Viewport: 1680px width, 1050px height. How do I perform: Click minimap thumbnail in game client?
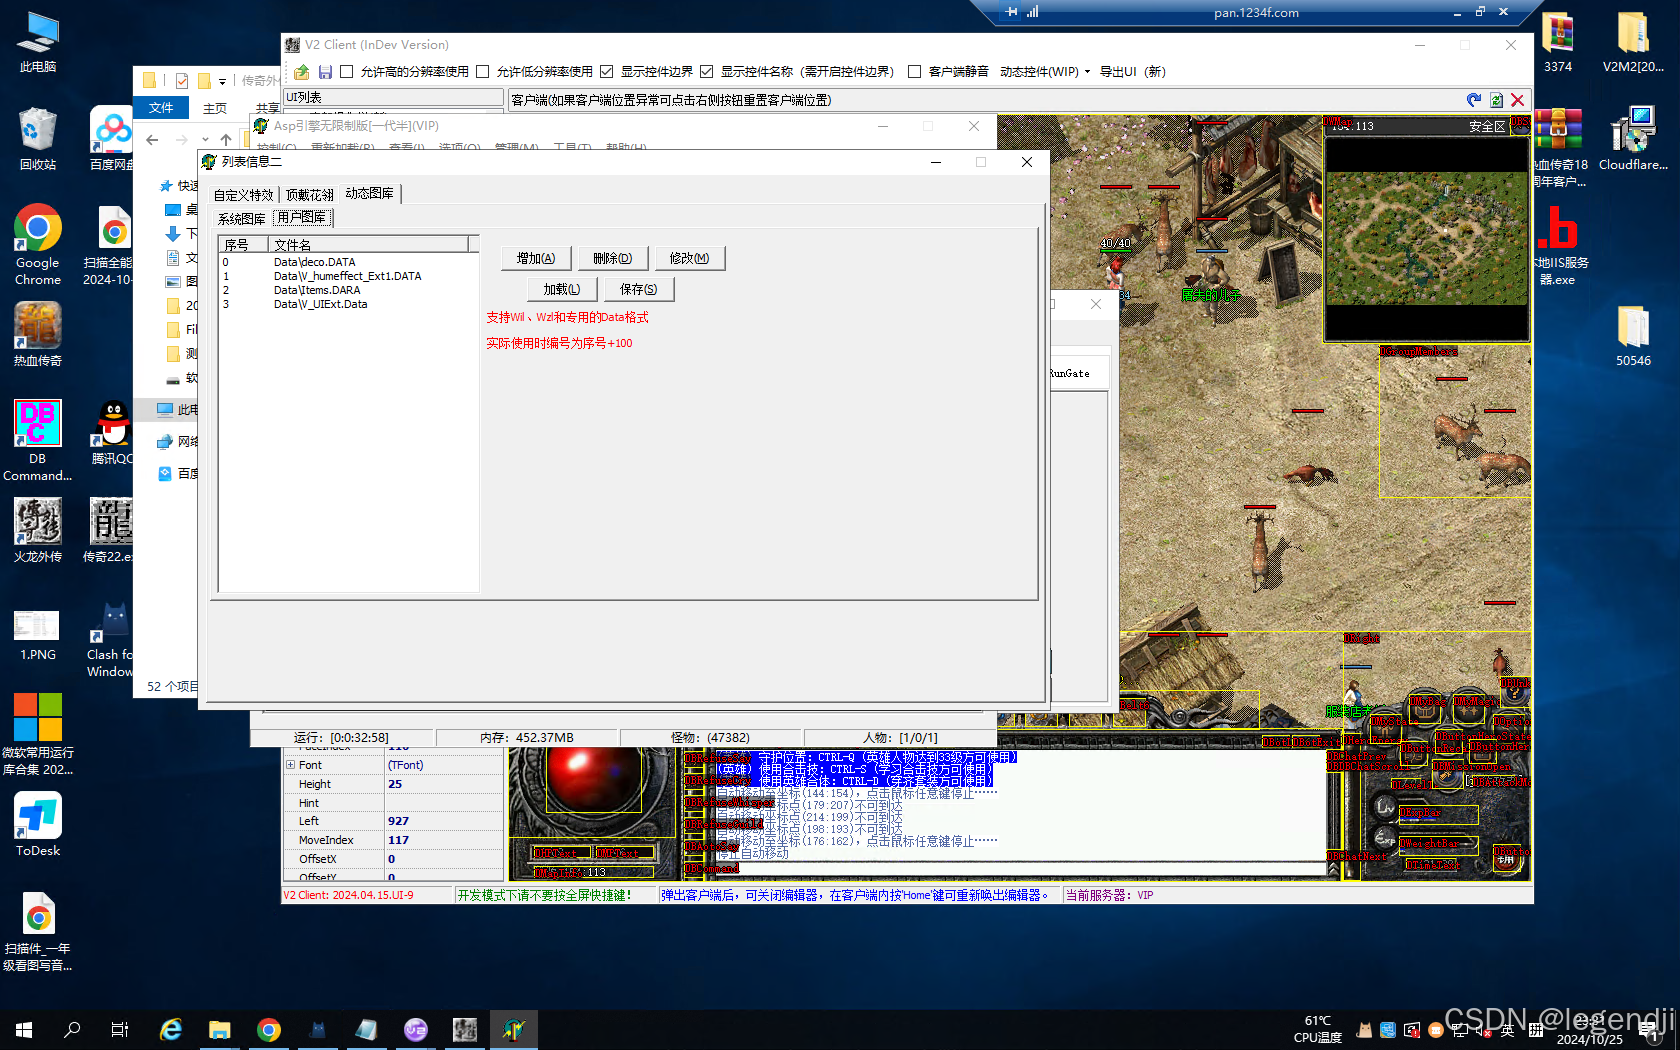pos(1426,238)
